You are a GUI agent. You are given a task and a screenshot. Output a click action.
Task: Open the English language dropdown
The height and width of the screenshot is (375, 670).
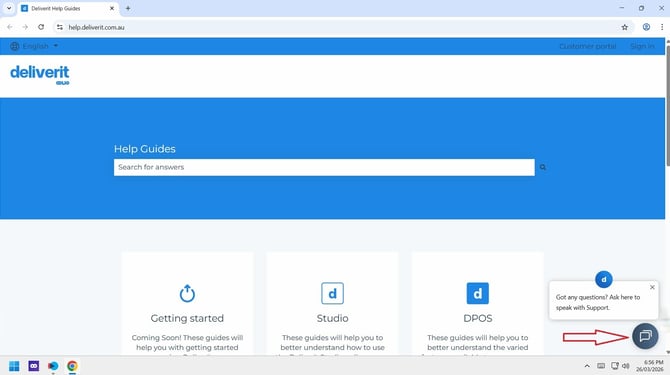click(x=40, y=46)
